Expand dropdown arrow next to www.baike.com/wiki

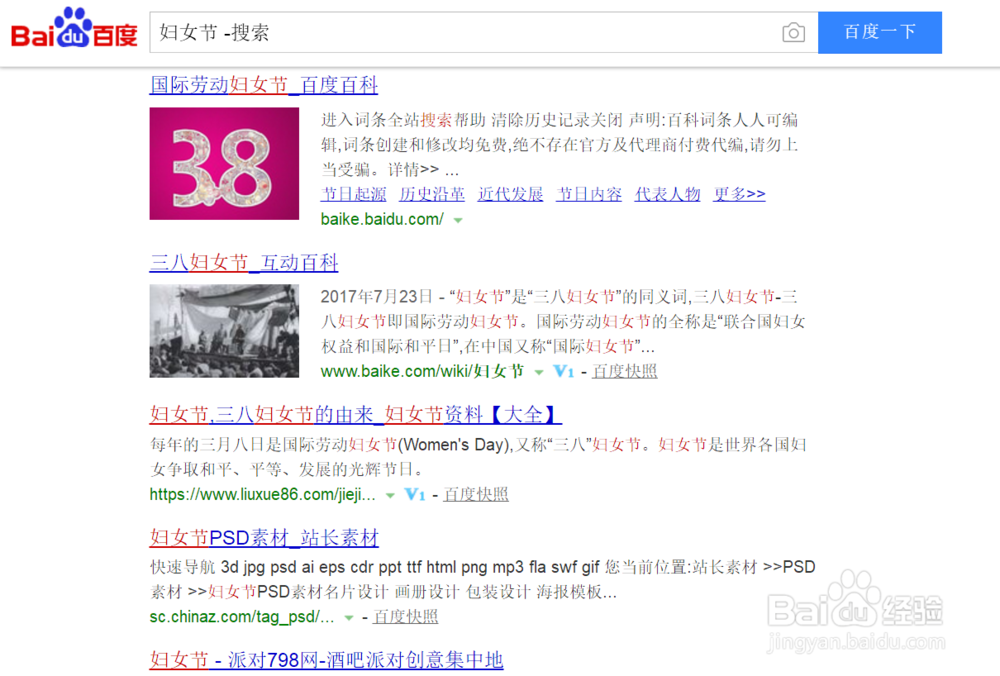click(x=539, y=372)
